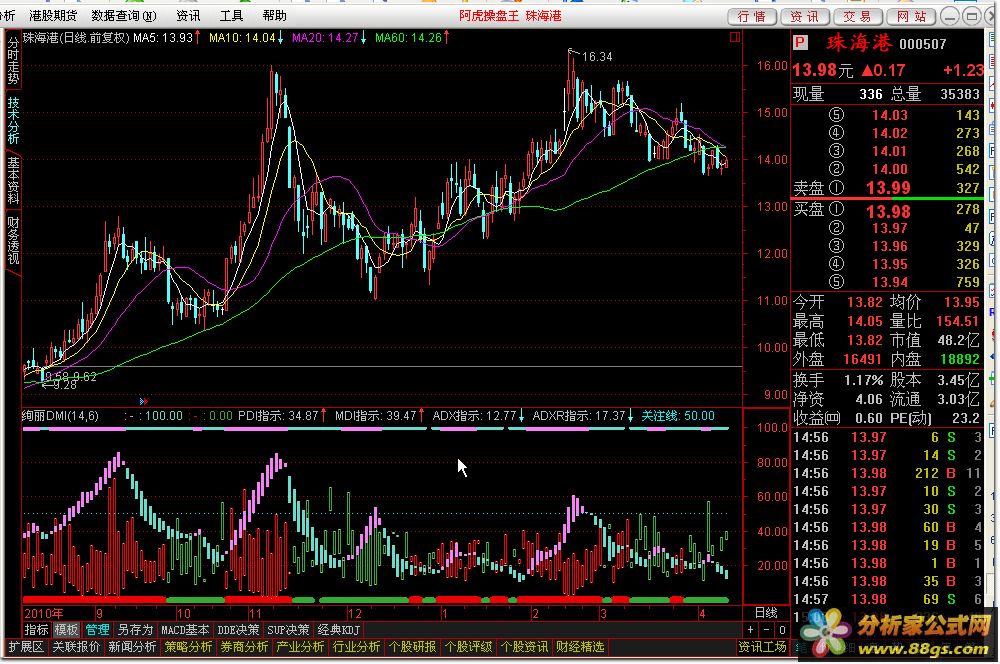This screenshot has width=1000, height=664.
Task: Switch to the 技术分析 side tab
Action: pyautogui.click(x=13, y=120)
